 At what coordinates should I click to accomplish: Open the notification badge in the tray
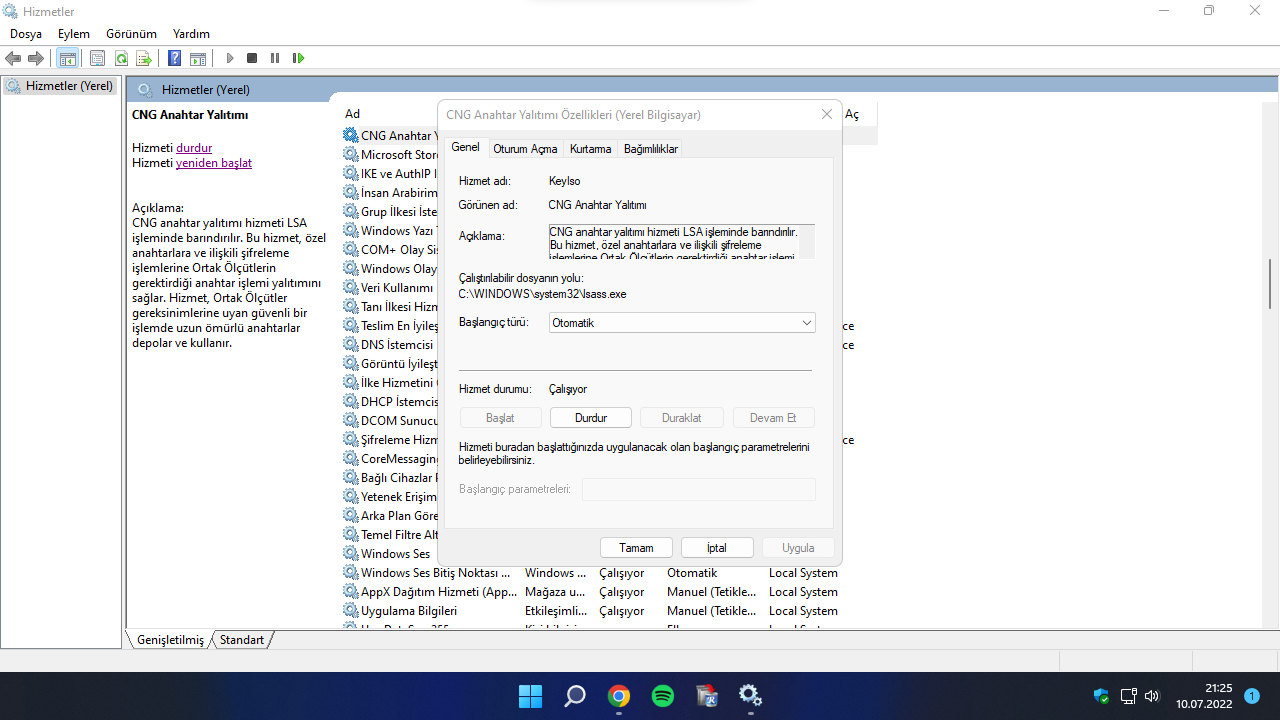click(1251, 696)
